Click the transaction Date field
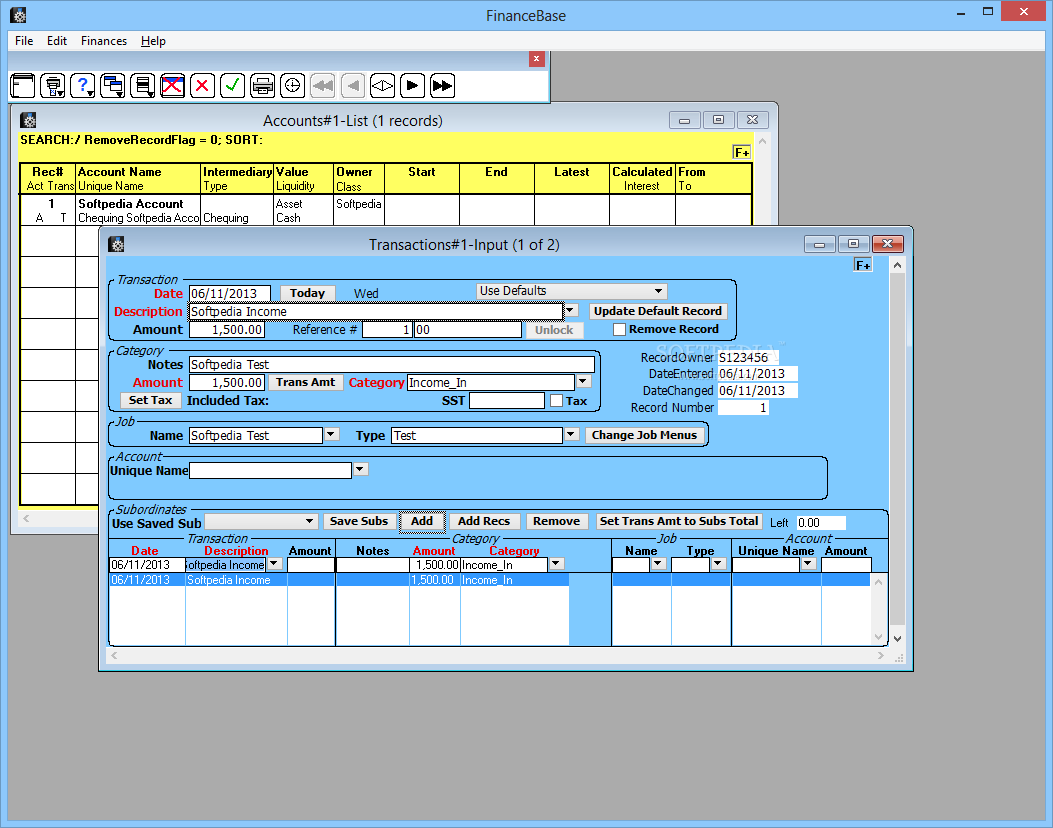 click(230, 293)
